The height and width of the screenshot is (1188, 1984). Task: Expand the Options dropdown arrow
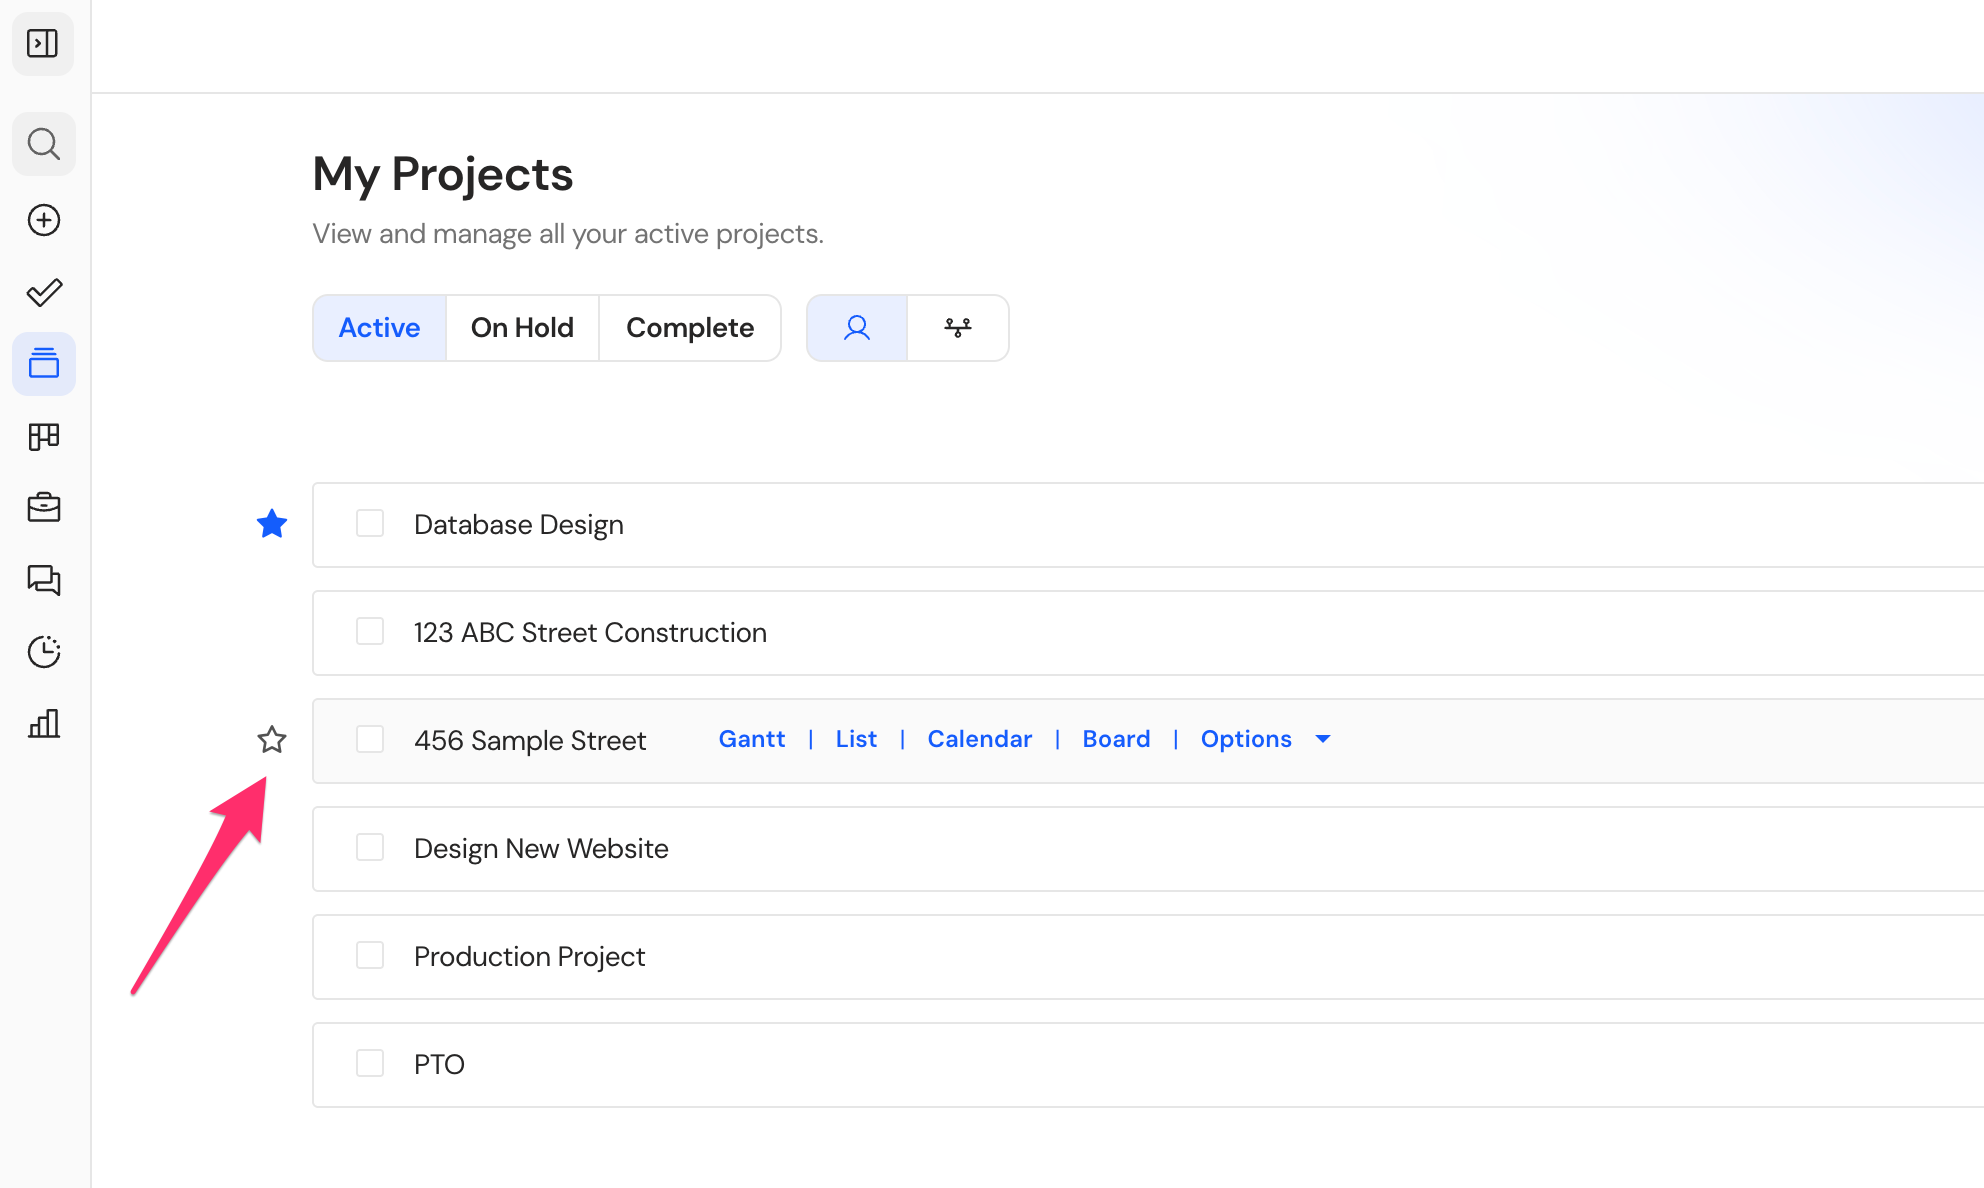click(1323, 740)
